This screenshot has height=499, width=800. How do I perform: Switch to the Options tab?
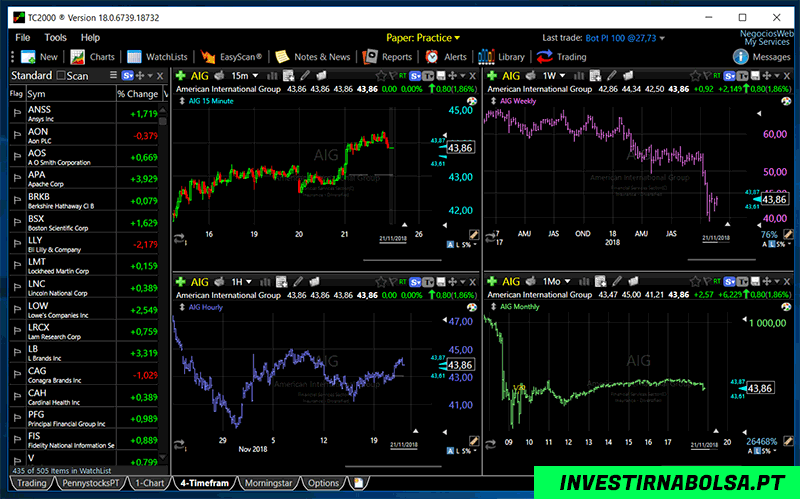point(323,483)
